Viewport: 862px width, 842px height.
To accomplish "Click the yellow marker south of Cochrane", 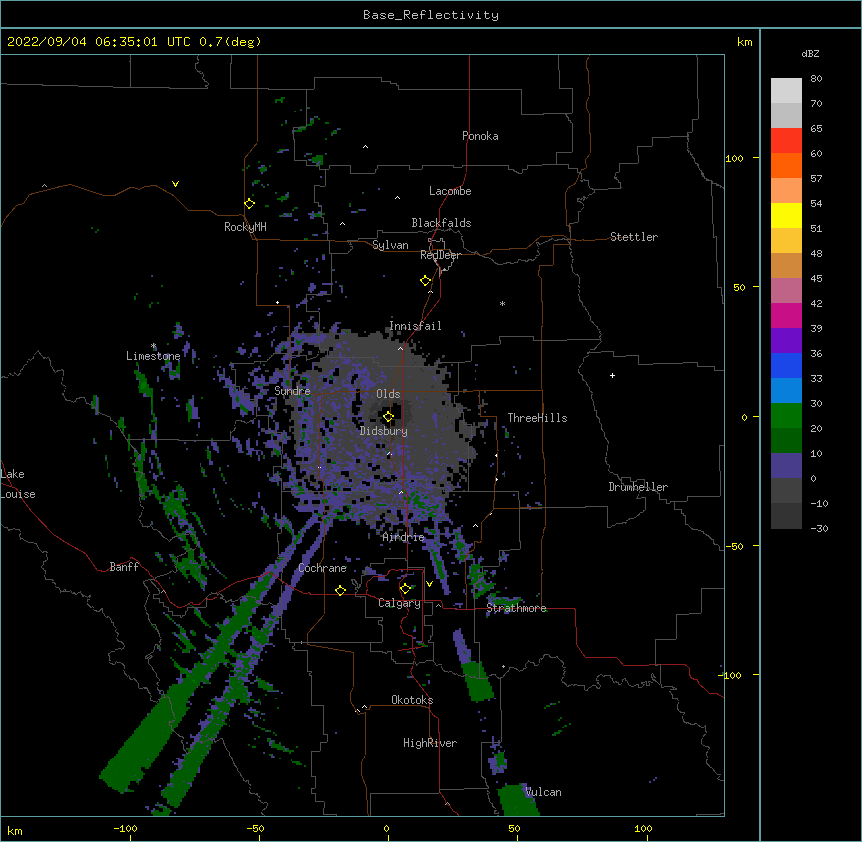I will 340,590.
